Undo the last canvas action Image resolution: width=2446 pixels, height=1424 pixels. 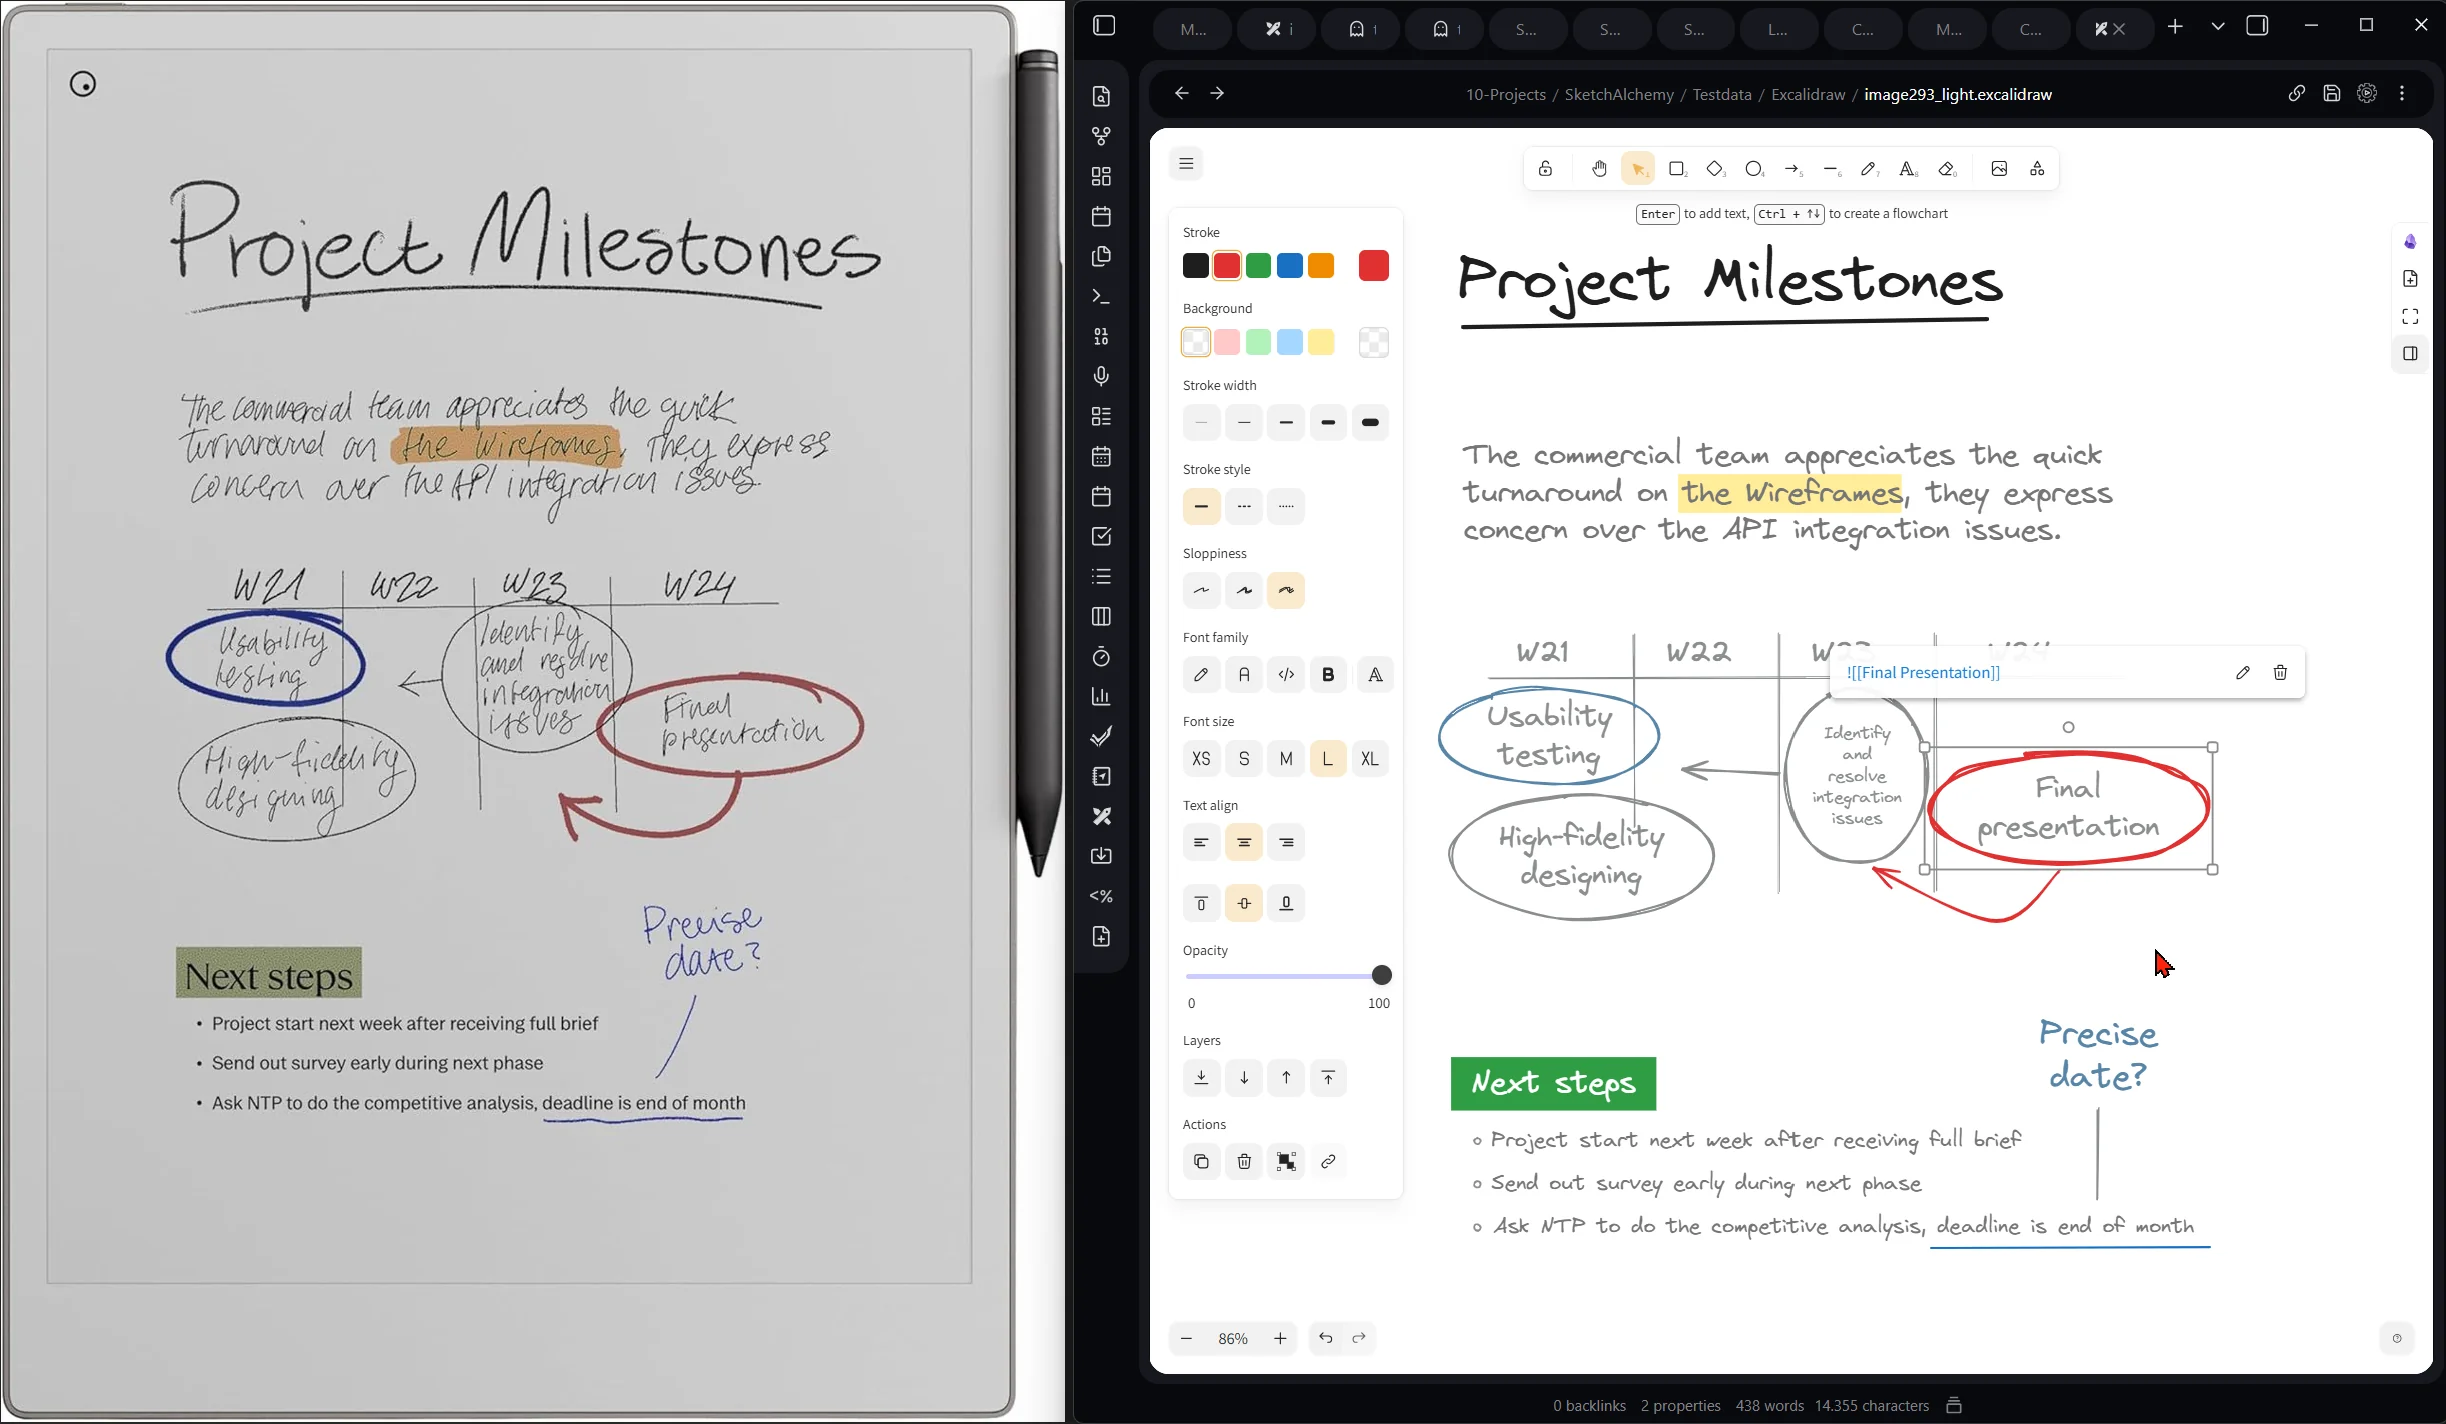(1326, 1338)
